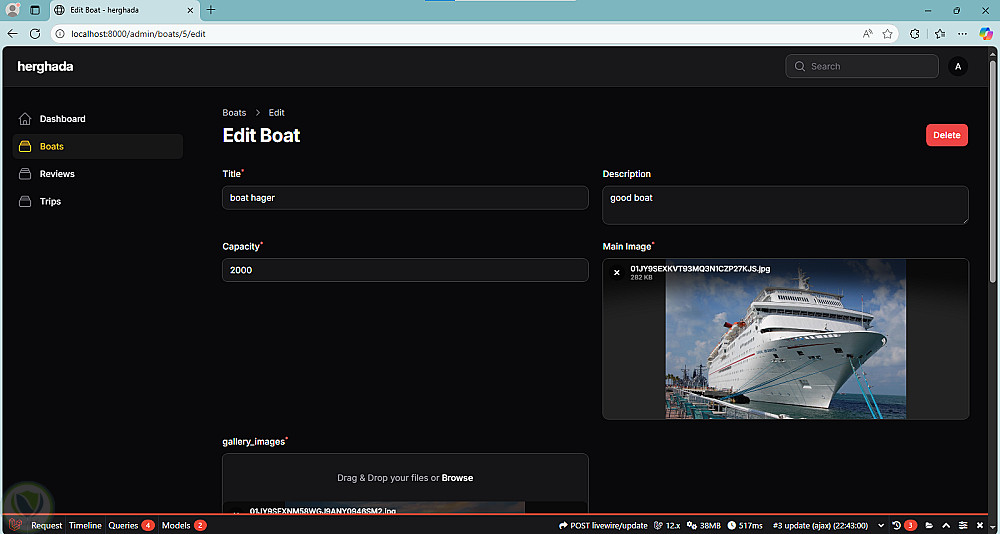Open the debugbar Models tab
Viewport: 1000px width, 534px height.
(184, 526)
